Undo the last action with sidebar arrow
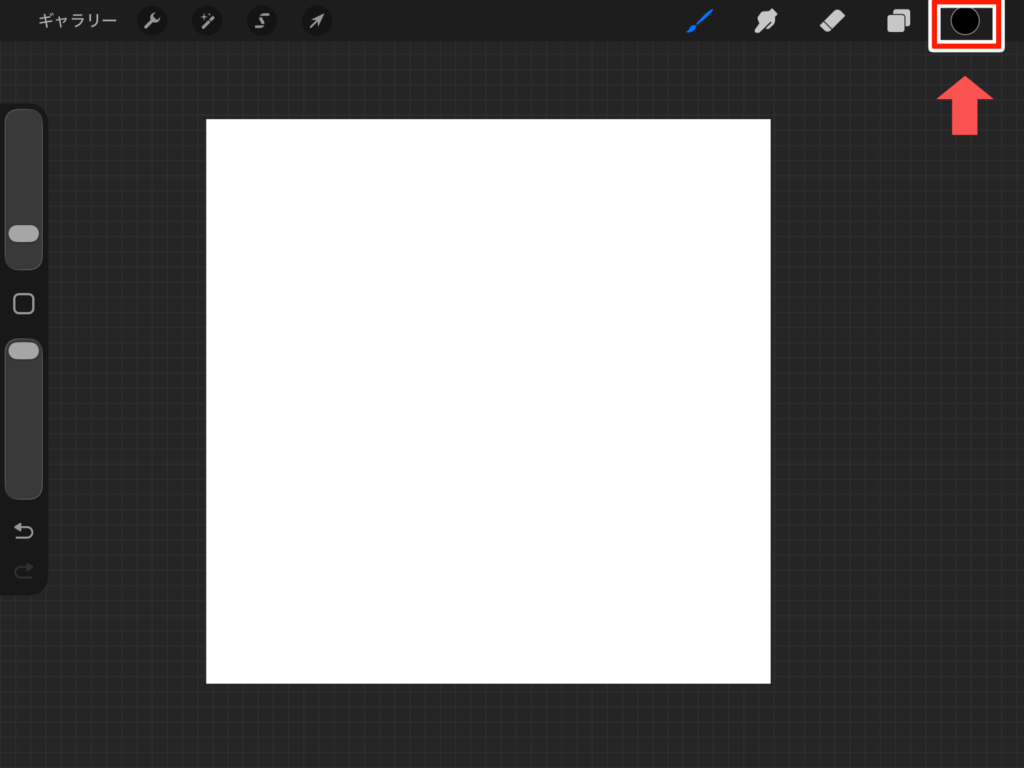The width and height of the screenshot is (1024, 768). 24,531
